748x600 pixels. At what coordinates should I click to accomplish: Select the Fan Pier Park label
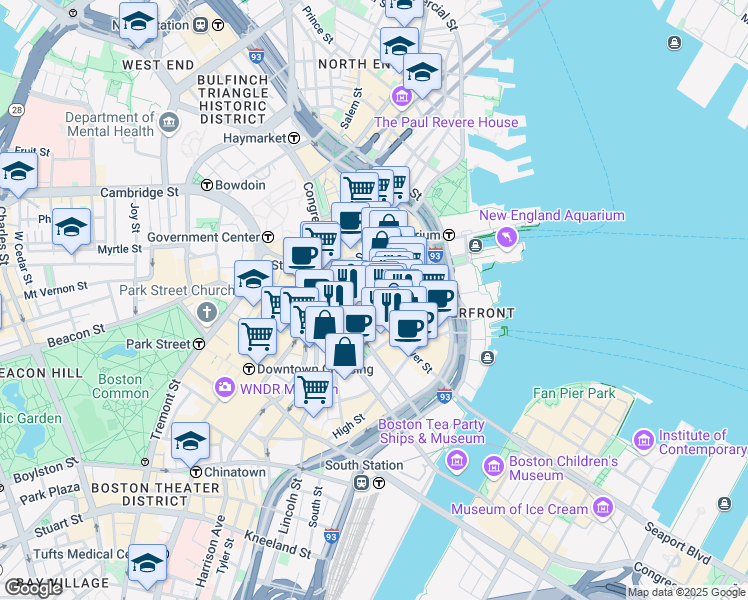574,393
